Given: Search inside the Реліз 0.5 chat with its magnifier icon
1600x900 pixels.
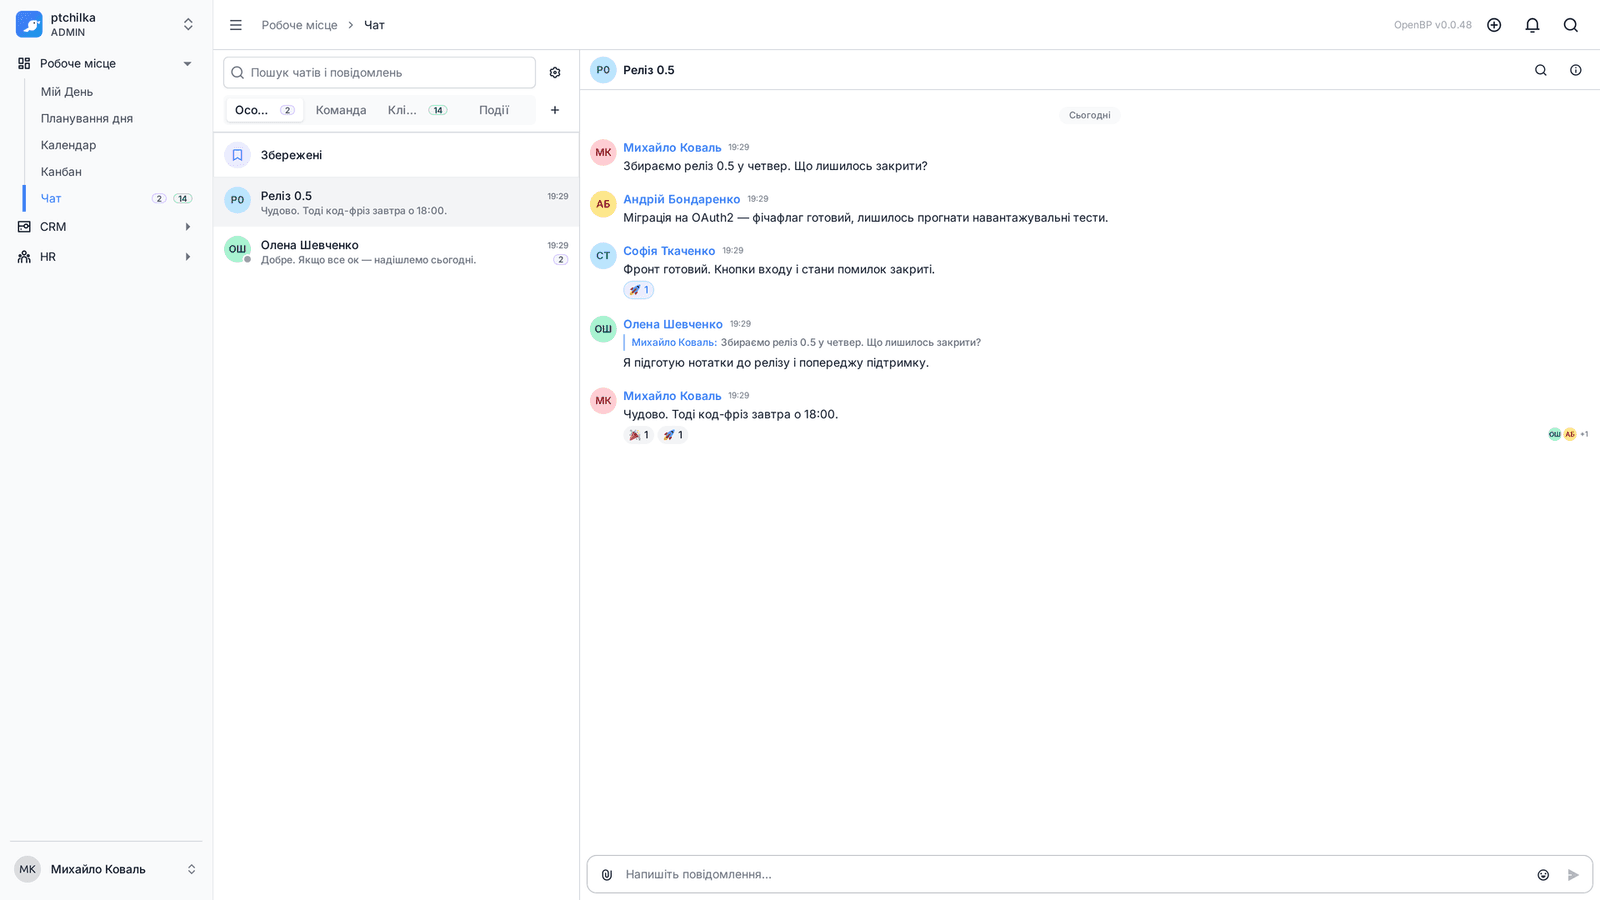Looking at the screenshot, I should (x=1541, y=70).
